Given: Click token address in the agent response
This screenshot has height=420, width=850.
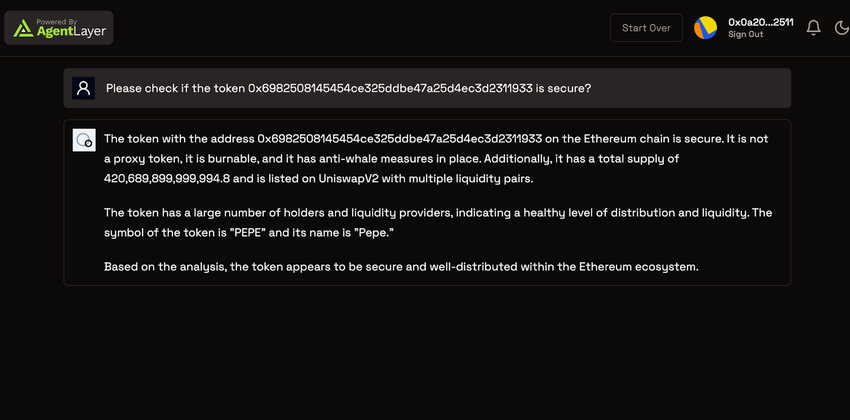Looking at the screenshot, I should [399, 139].
